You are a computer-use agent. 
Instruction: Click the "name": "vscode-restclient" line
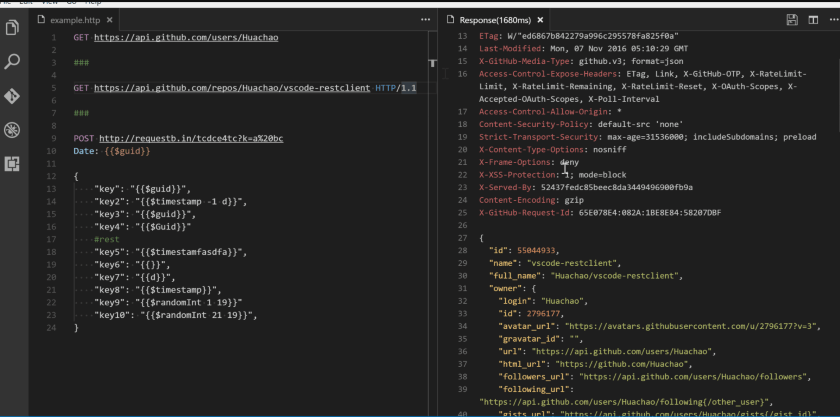point(555,263)
